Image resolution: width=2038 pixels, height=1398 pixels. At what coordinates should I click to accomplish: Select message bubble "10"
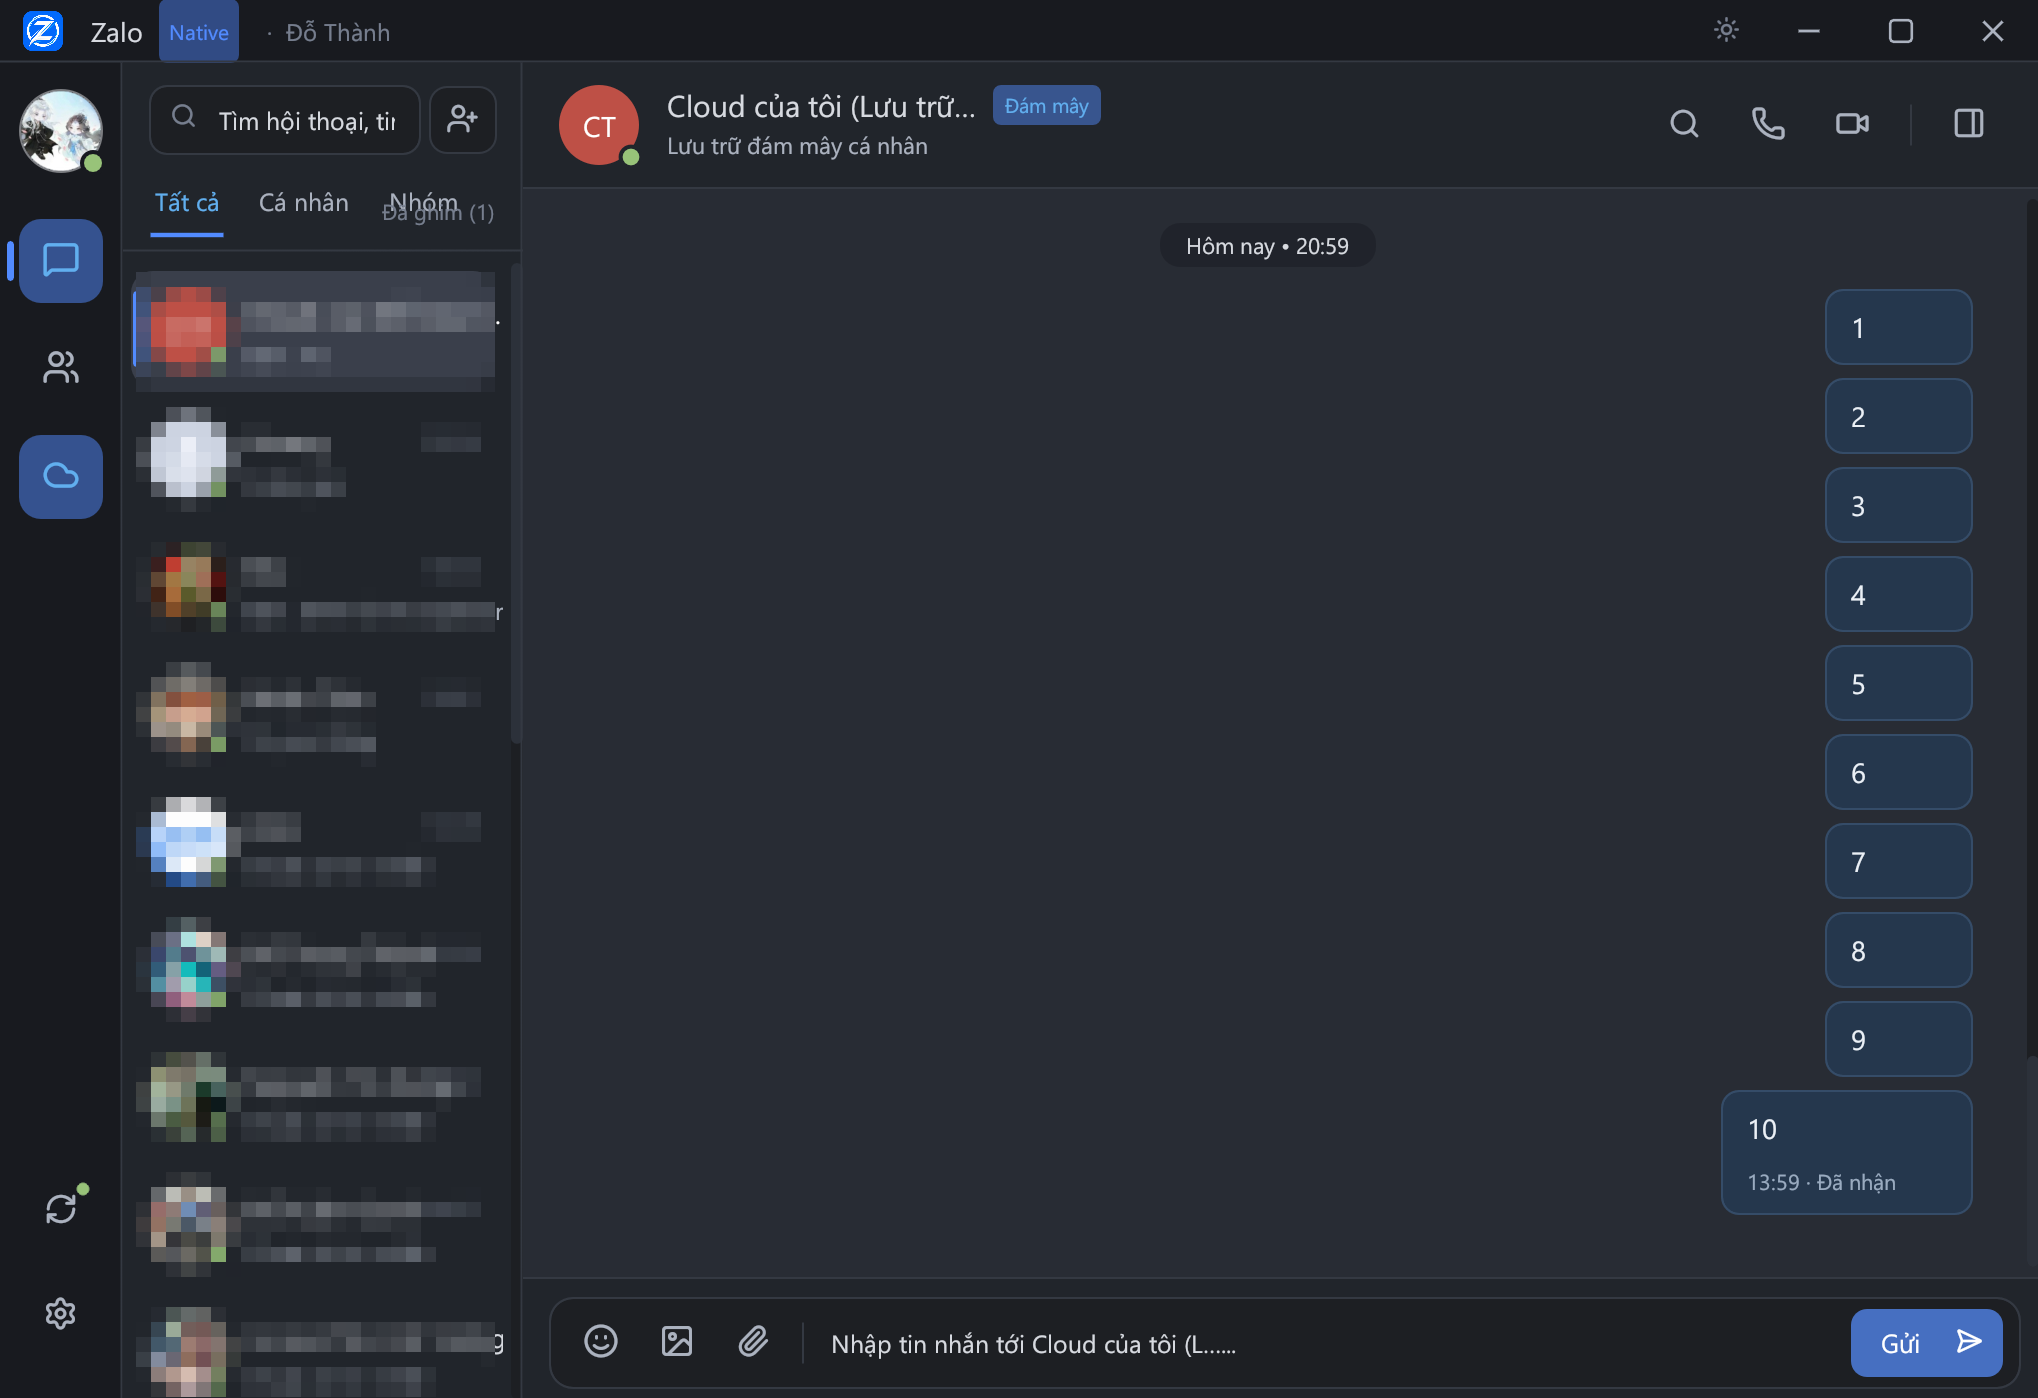click(x=1846, y=1153)
